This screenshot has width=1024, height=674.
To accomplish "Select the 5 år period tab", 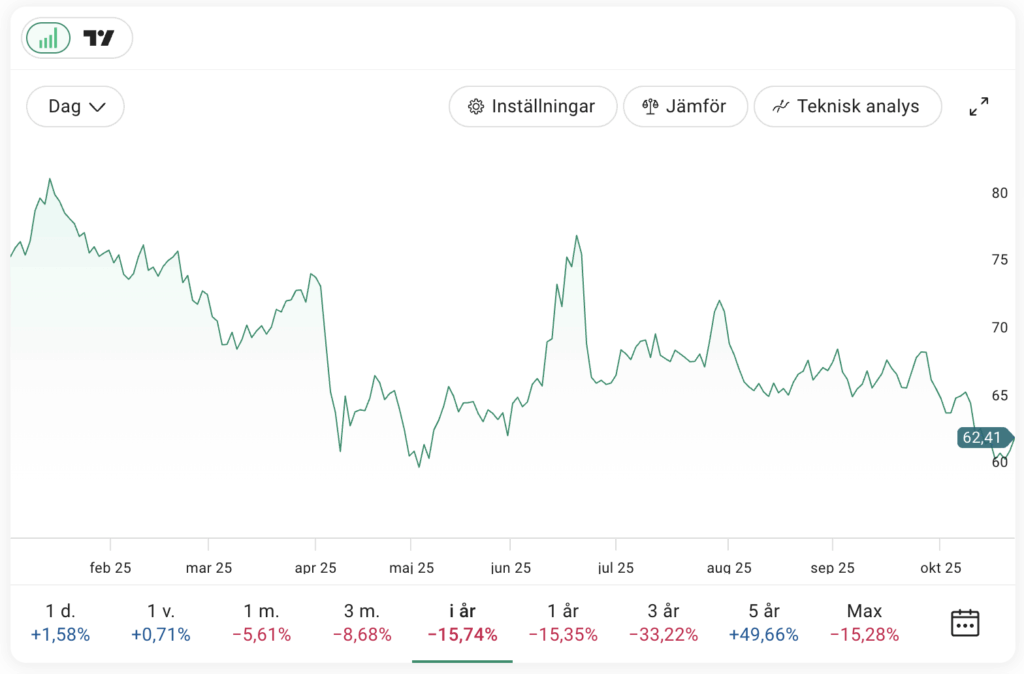I will tap(764, 622).
